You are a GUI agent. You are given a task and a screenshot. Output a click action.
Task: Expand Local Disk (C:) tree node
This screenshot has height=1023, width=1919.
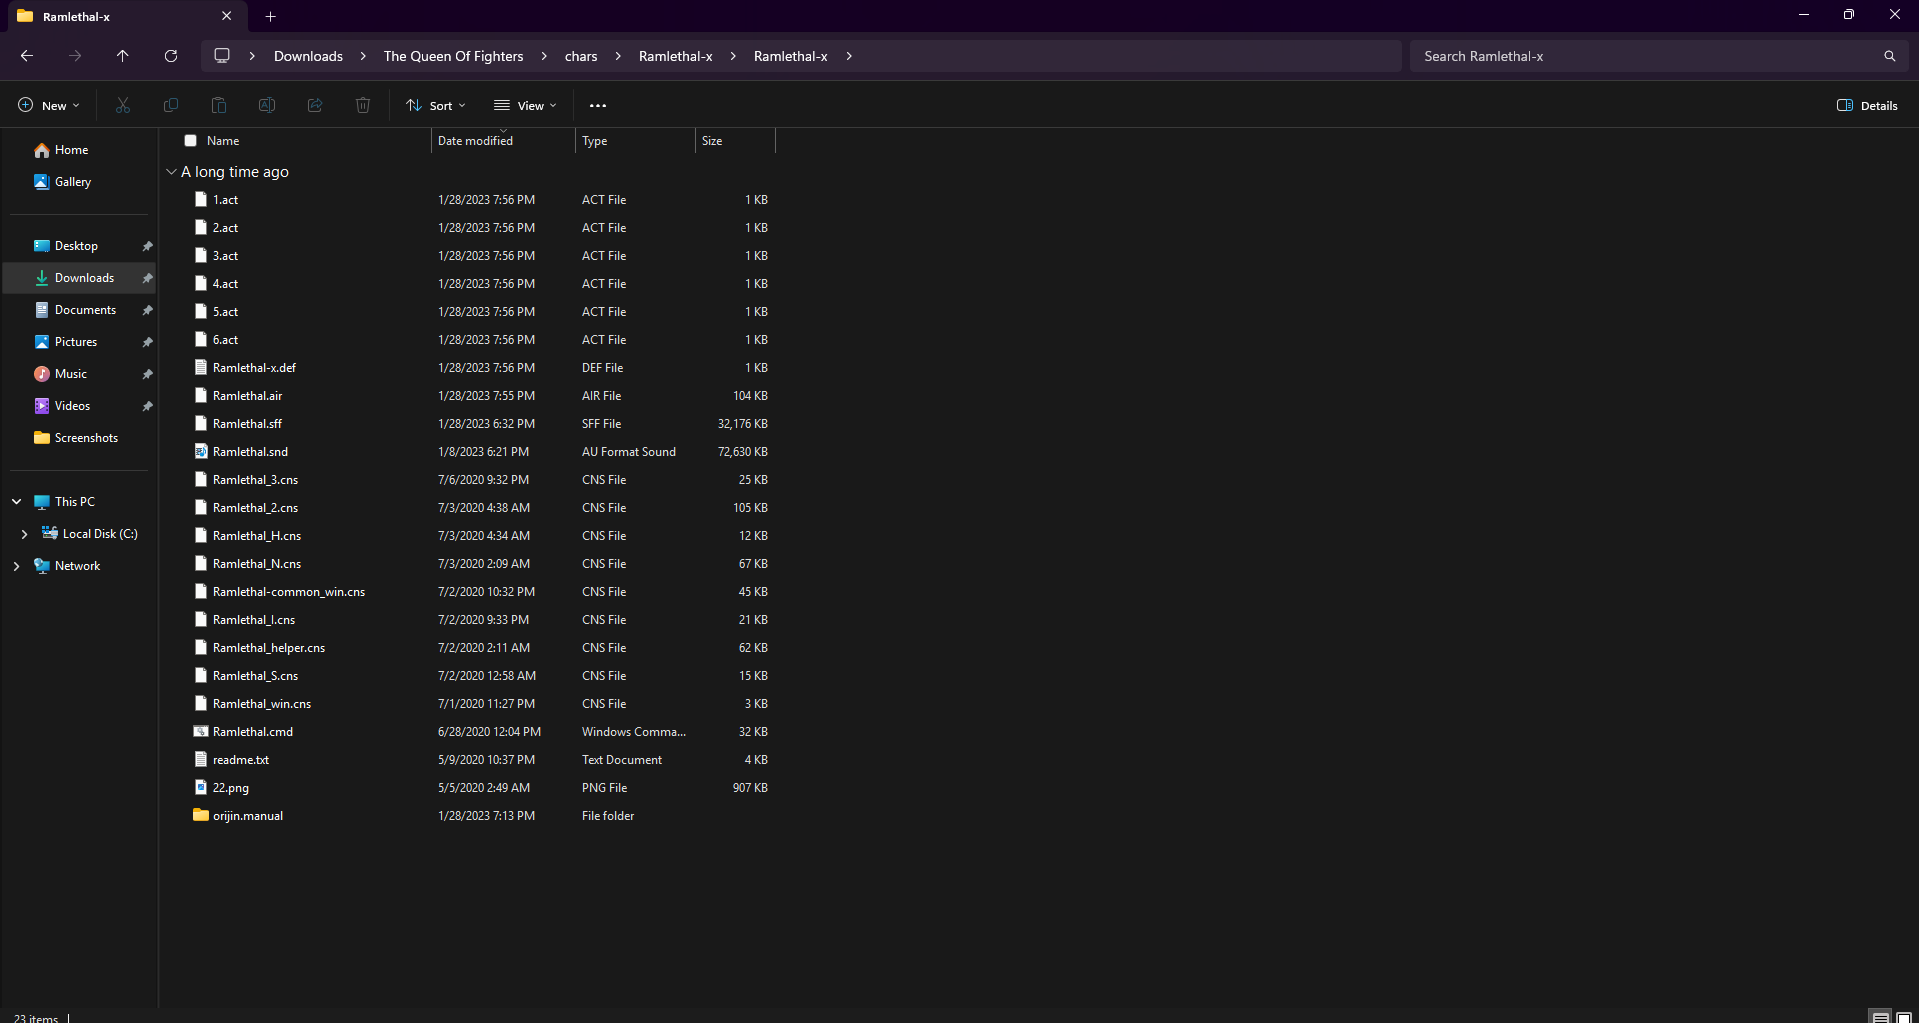click(x=24, y=534)
